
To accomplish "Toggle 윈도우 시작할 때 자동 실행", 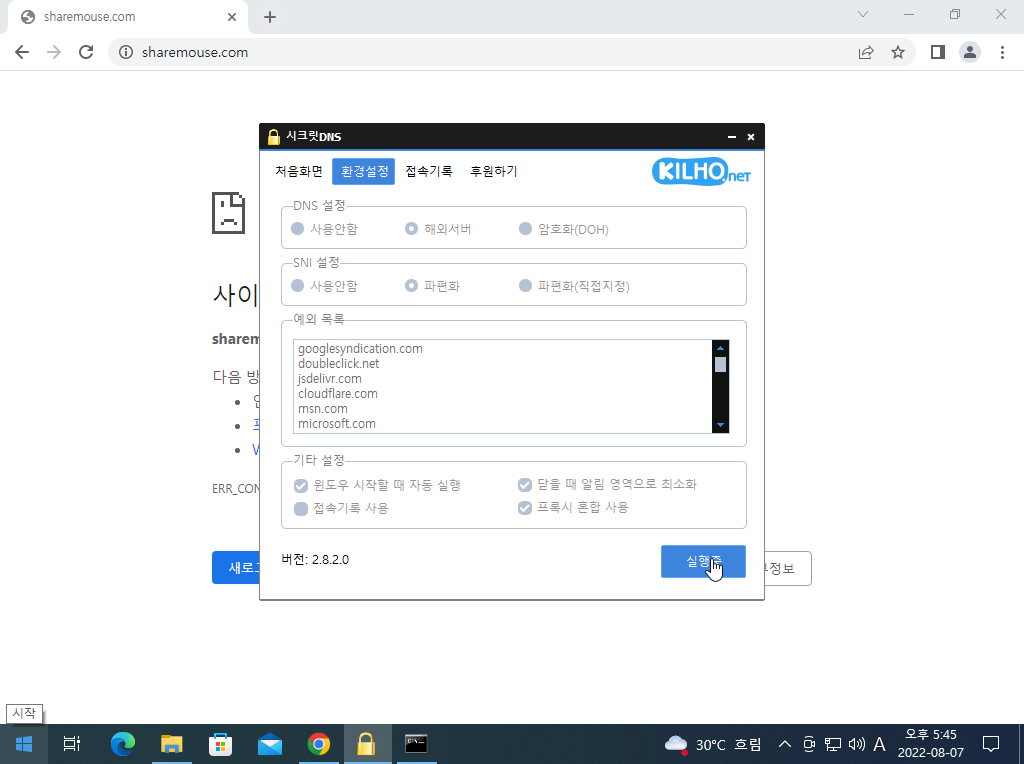I will point(301,485).
